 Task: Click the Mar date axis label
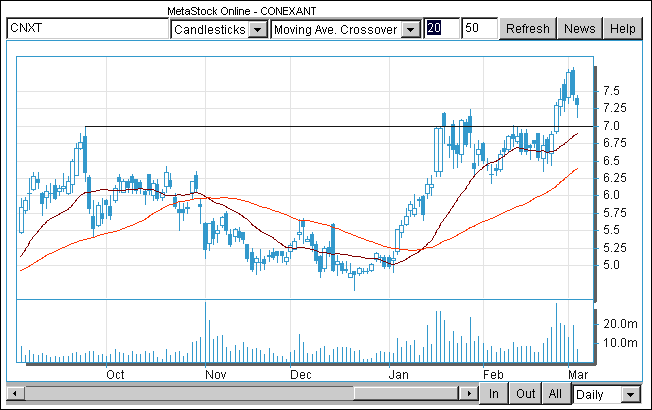pyautogui.click(x=578, y=375)
